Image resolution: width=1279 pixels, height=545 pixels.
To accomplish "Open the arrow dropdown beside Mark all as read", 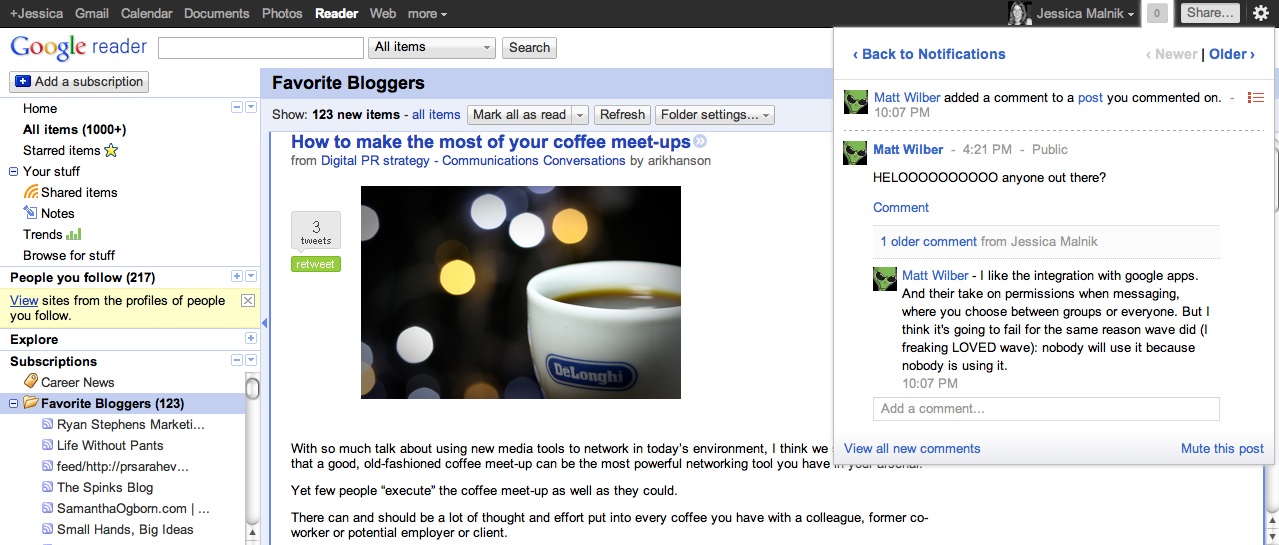I will (580, 115).
